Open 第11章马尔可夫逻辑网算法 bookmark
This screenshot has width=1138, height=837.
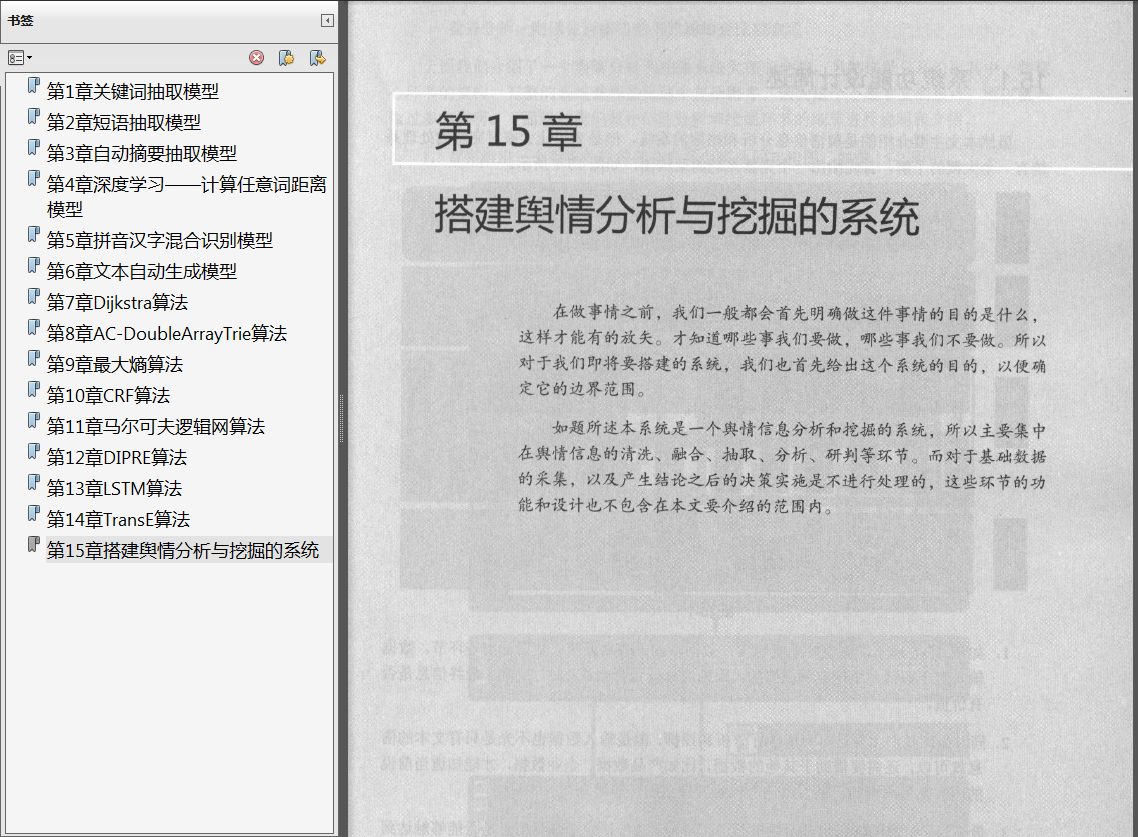[x=156, y=427]
